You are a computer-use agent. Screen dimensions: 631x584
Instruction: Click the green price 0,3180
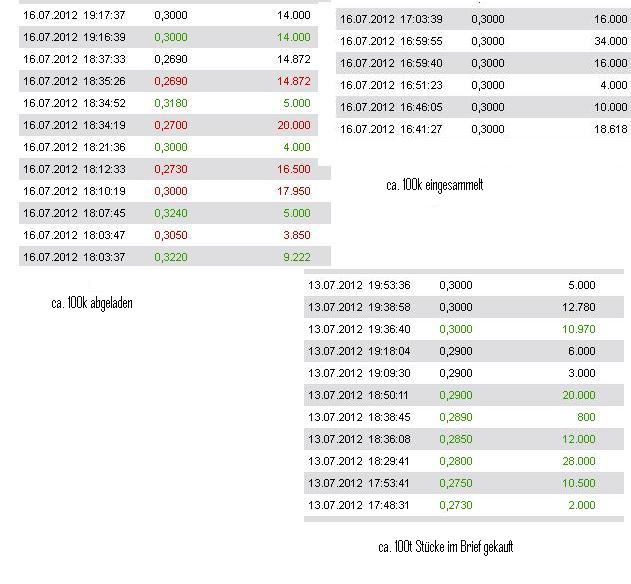coord(171,103)
